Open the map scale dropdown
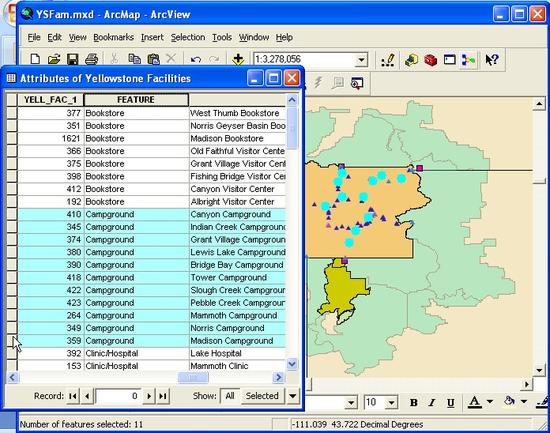 [x=361, y=60]
